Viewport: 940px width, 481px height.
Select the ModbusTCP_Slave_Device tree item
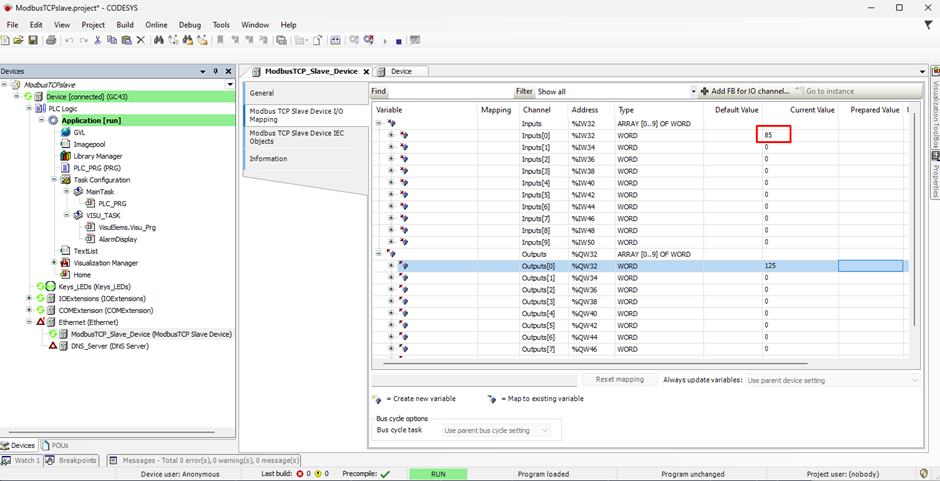(x=151, y=334)
